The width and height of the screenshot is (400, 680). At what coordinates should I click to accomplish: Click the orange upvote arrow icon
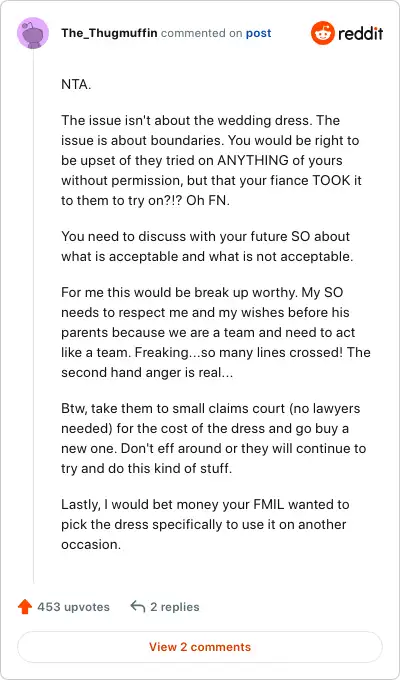(25, 607)
